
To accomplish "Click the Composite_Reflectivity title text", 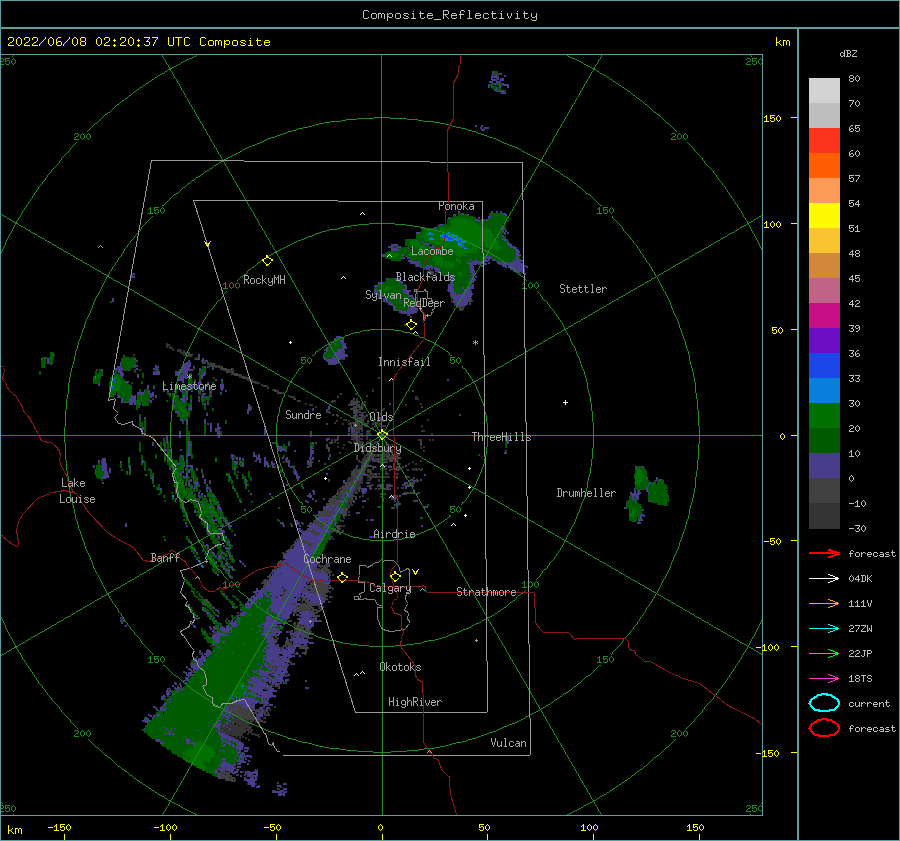I will [x=450, y=15].
